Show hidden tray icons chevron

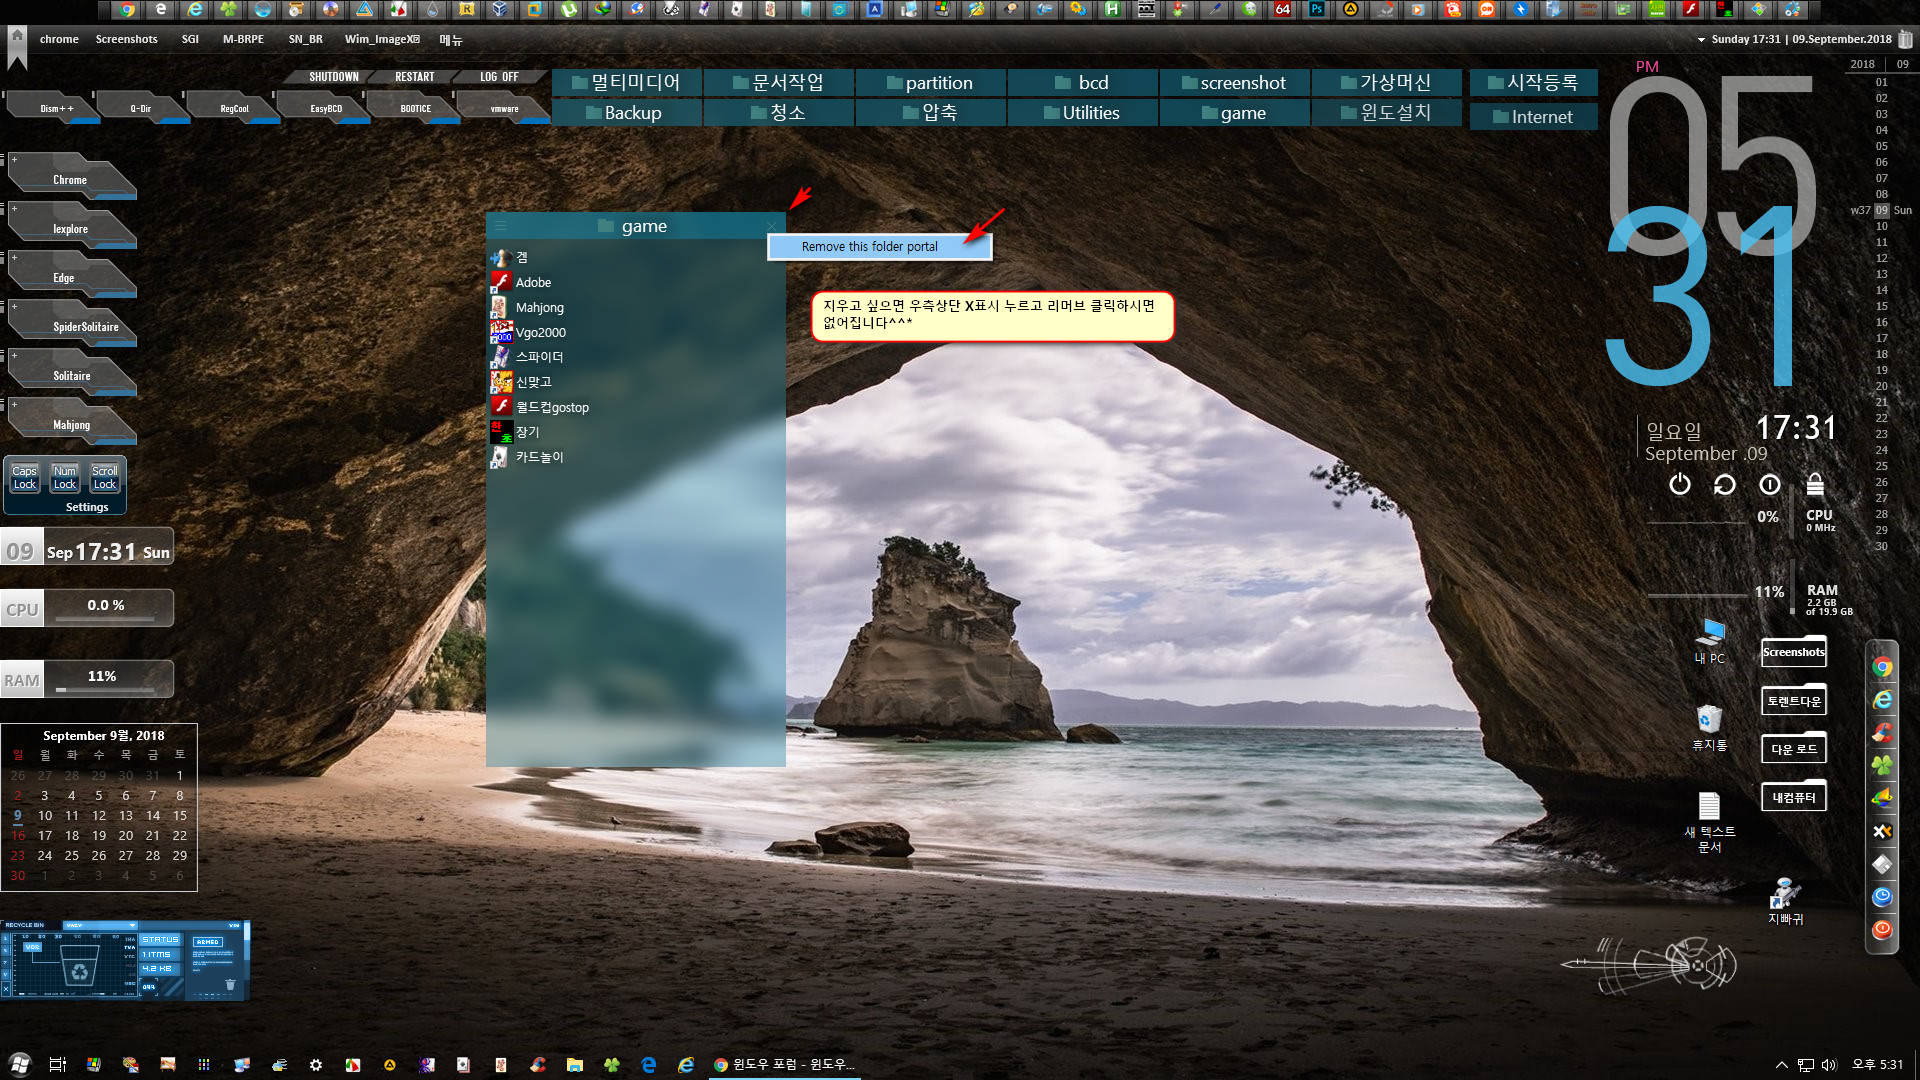point(1781,1065)
